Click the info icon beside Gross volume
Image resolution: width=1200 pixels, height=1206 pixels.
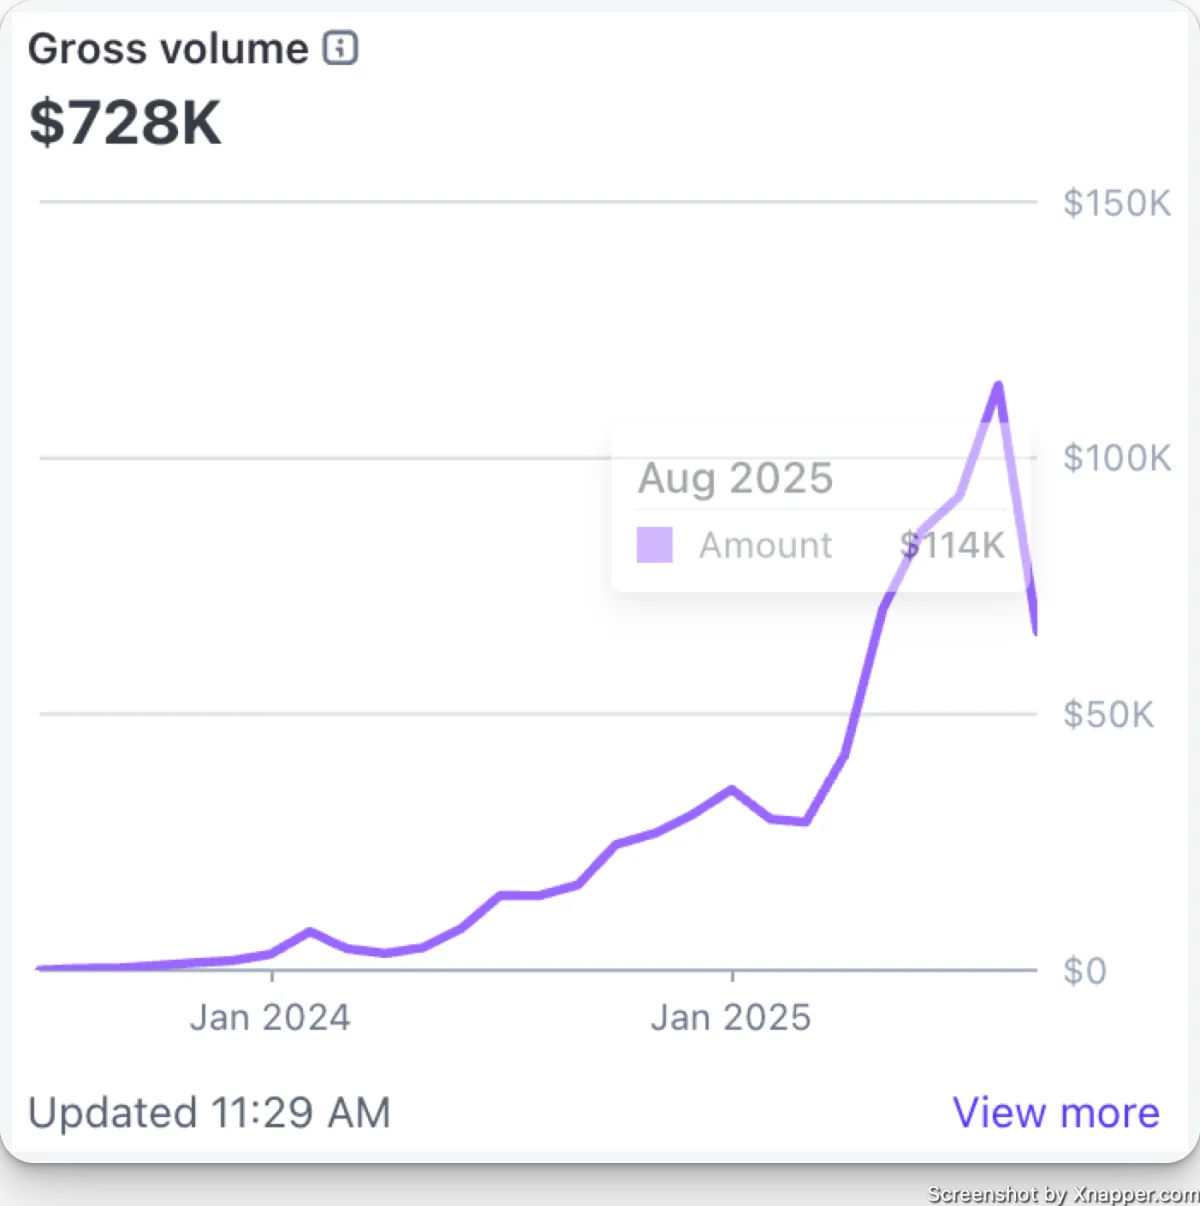[x=340, y=47]
